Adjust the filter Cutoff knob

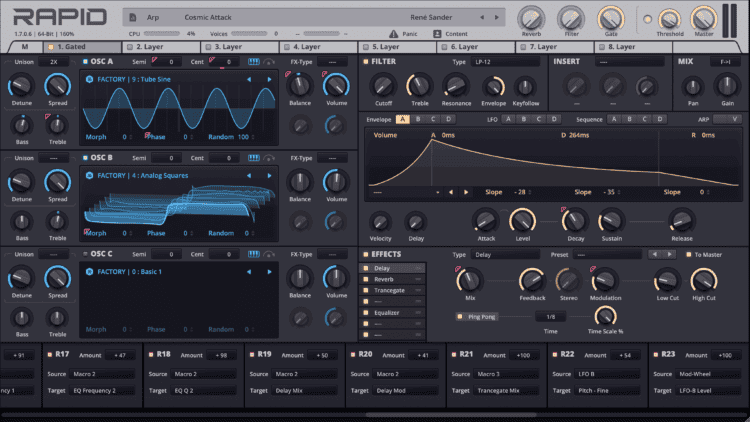[383, 86]
